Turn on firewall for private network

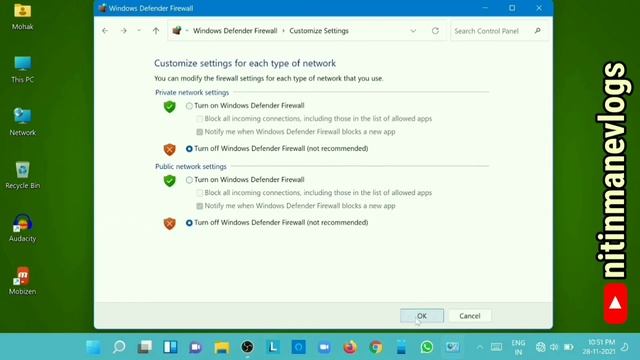tap(189, 106)
